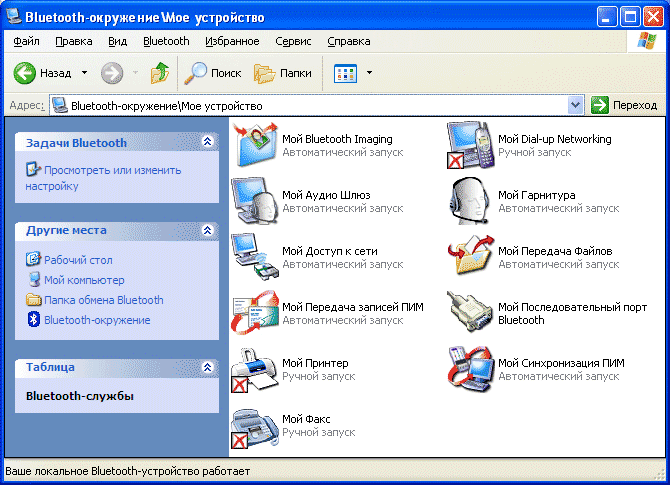
Task: Expand the address bar dropdown
Action: 576,105
